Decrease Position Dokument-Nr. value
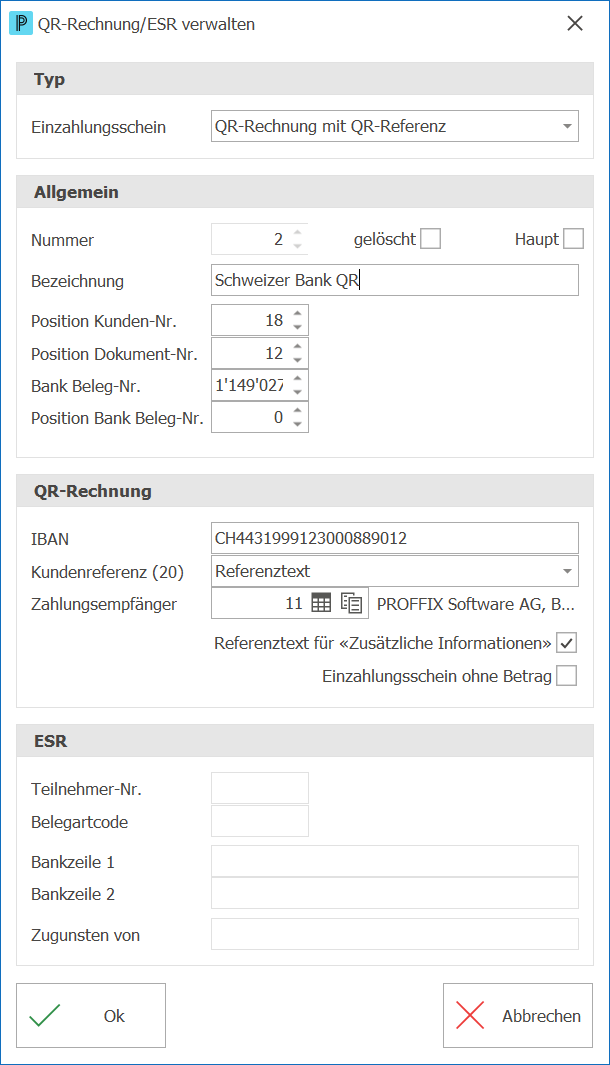610x1065 pixels. pyautogui.click(x=298, y=359)
